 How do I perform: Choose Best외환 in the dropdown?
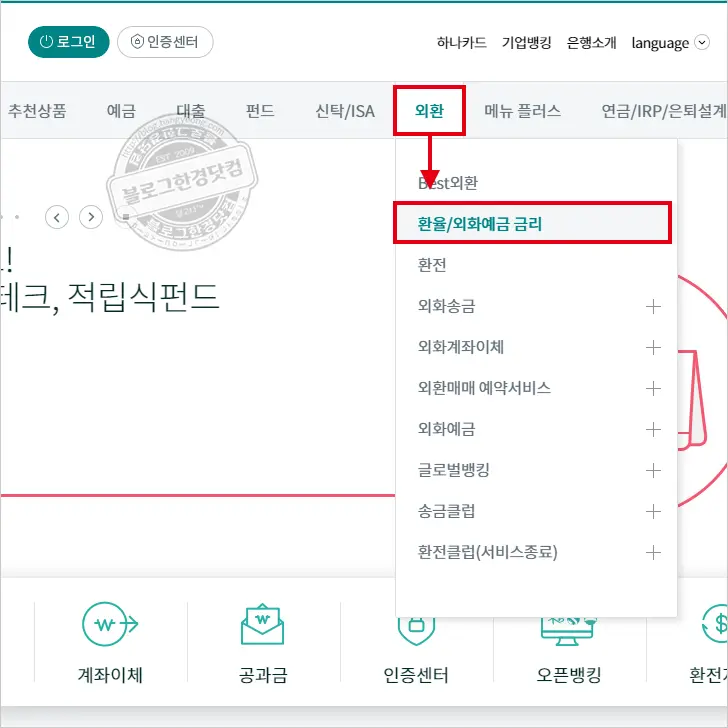(x=448, y=183)
